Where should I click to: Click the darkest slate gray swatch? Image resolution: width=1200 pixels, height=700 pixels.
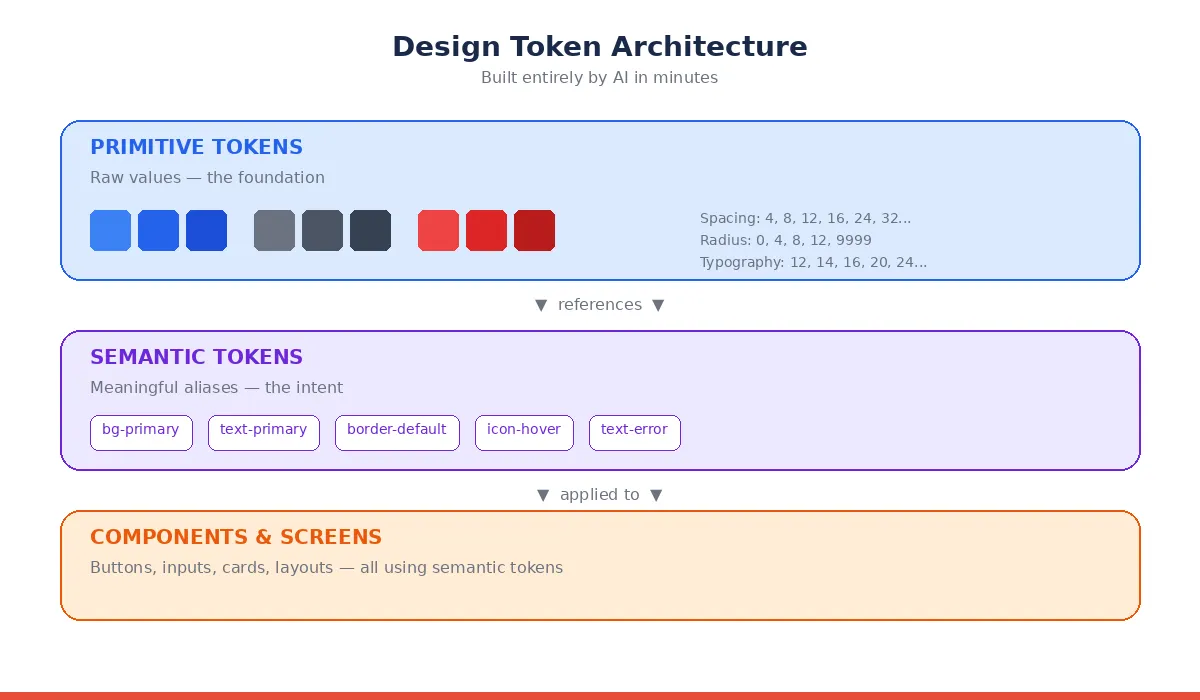tap(370, 230)
